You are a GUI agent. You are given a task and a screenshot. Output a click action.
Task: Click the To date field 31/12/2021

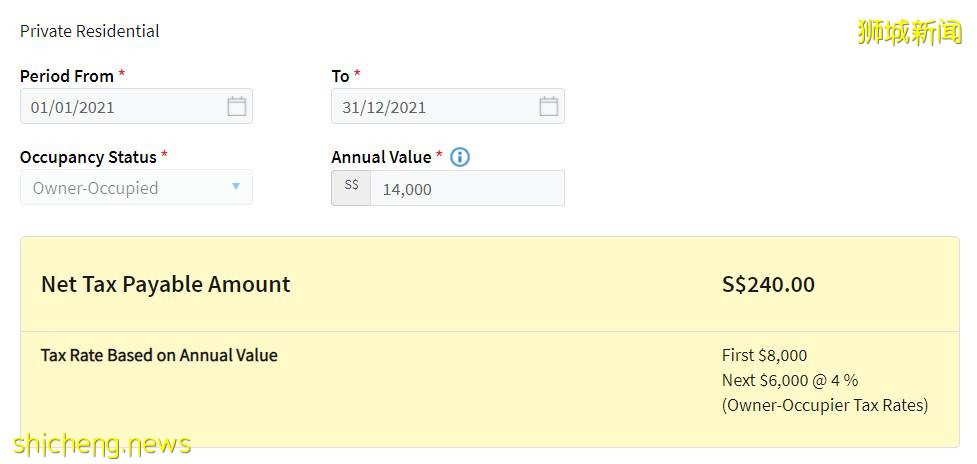coord(430,107)
